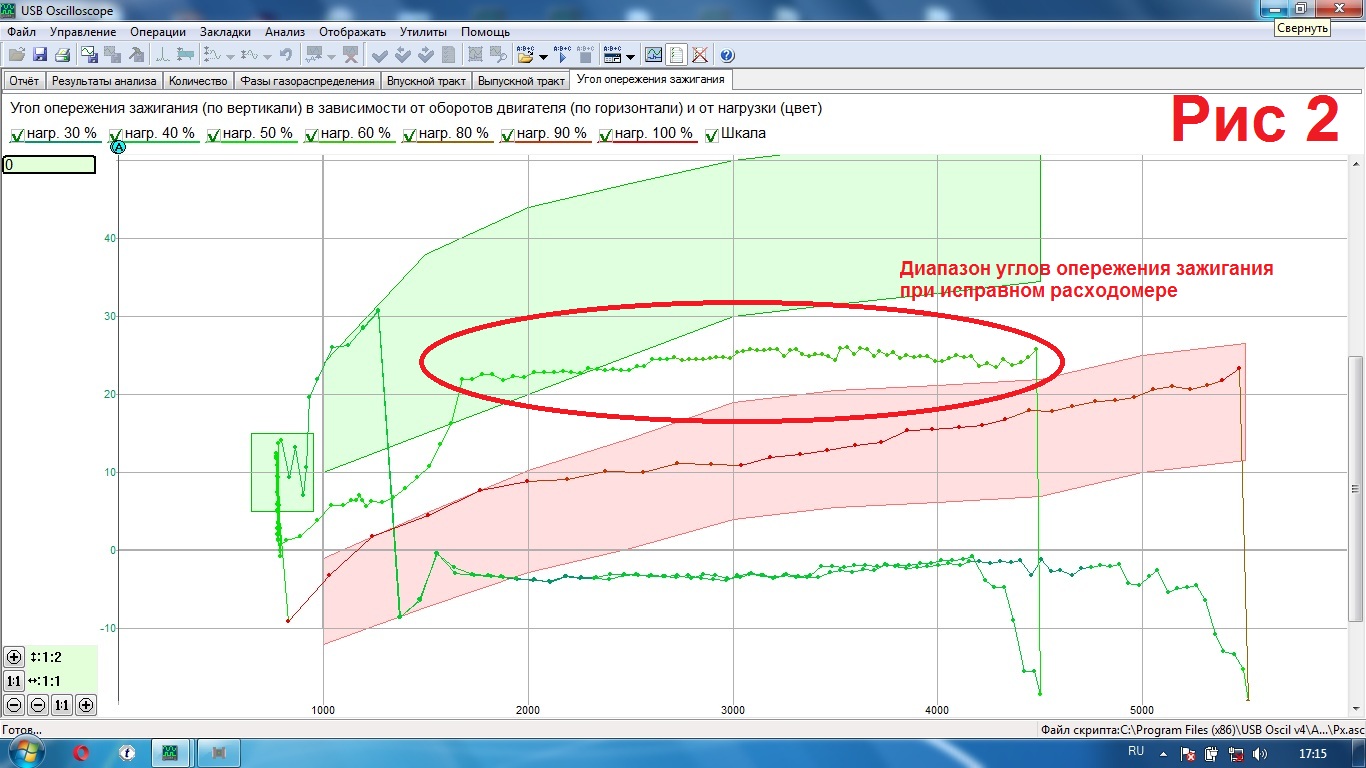This screenshot has height=768, width=1366.
Task: Toggle the нагр. 60 % checkbox
Action: pyautogui.click(x=311, y=135)
